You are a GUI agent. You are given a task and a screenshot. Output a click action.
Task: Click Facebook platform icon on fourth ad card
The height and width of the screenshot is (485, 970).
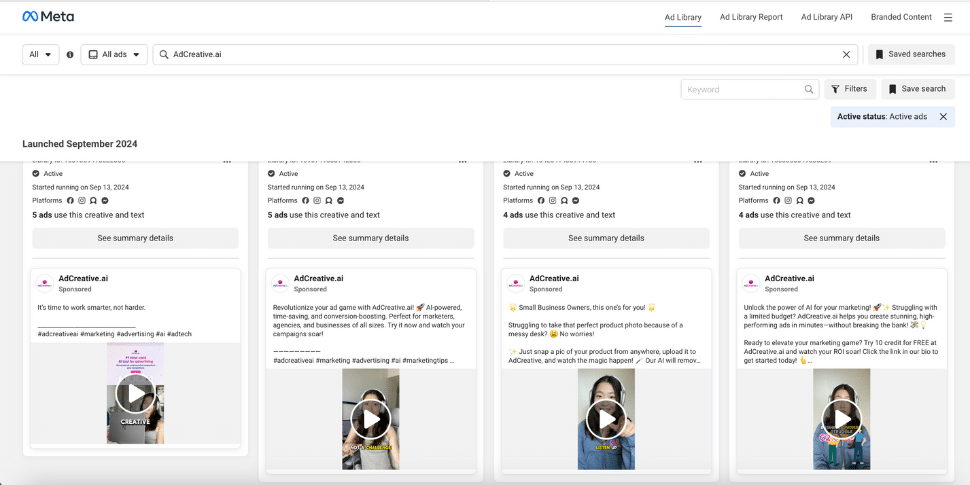click(776, 200)
